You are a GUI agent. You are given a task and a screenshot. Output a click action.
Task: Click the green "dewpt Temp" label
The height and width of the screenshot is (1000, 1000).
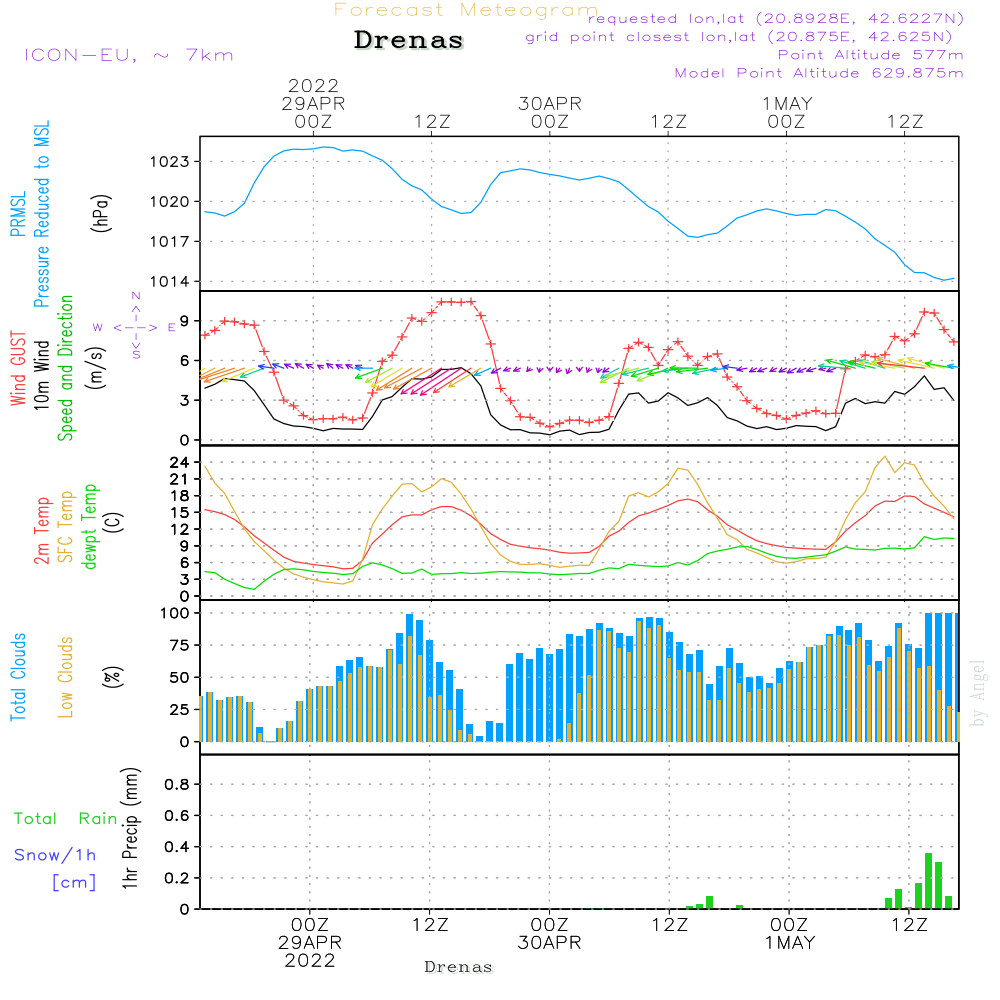coord(89,526)
